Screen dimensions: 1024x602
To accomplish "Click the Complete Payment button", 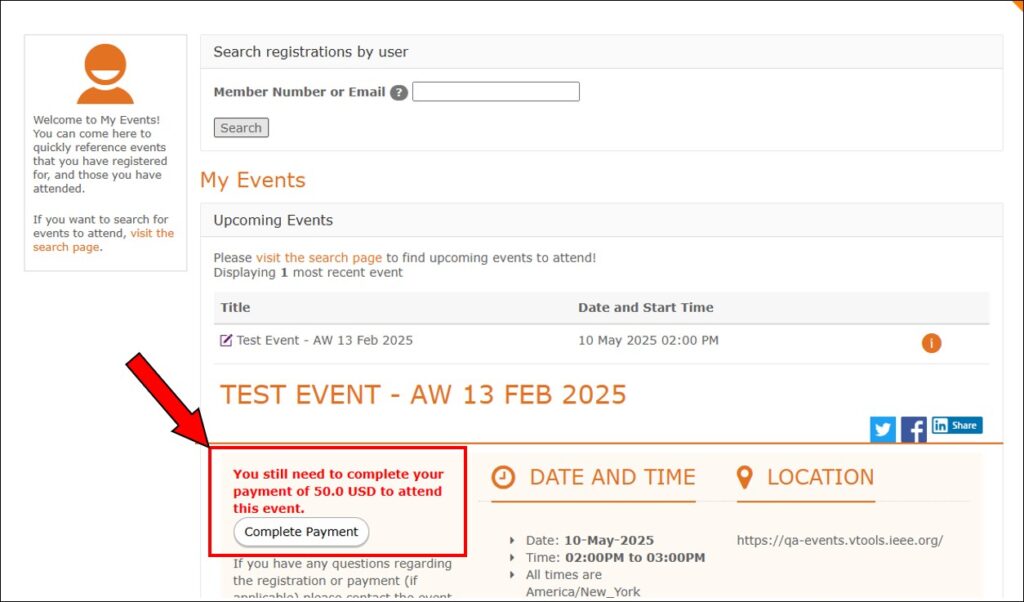I will pyautogui.click(x=301, y=531).
